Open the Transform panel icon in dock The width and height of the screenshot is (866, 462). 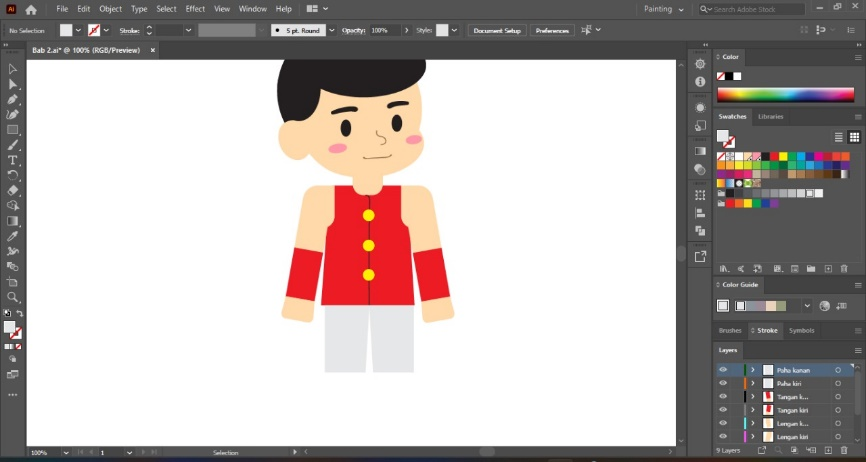700,195
